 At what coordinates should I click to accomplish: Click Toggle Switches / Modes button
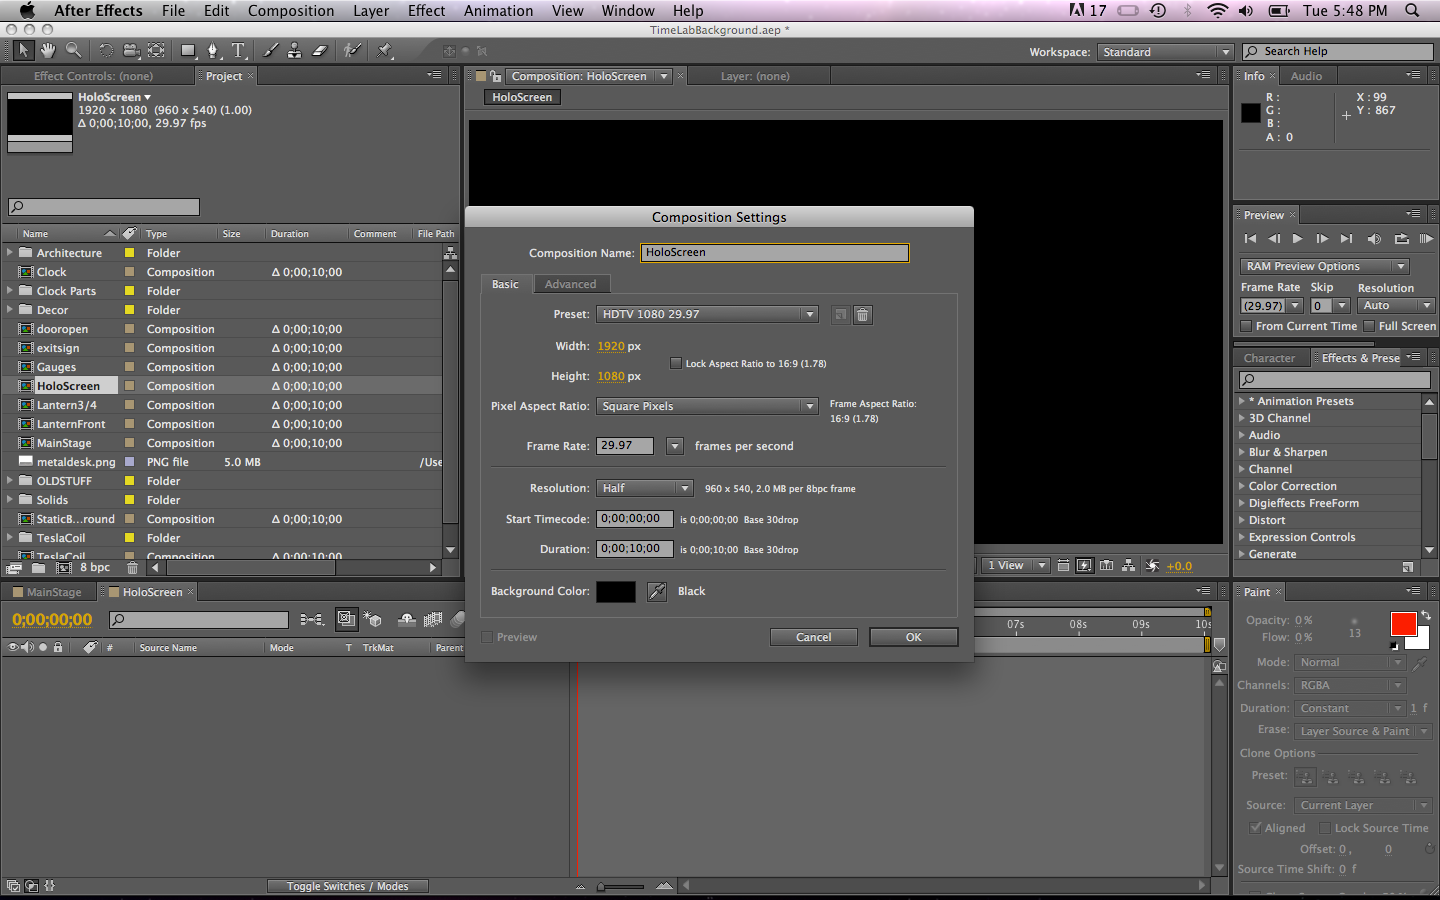tap(347, 886)
